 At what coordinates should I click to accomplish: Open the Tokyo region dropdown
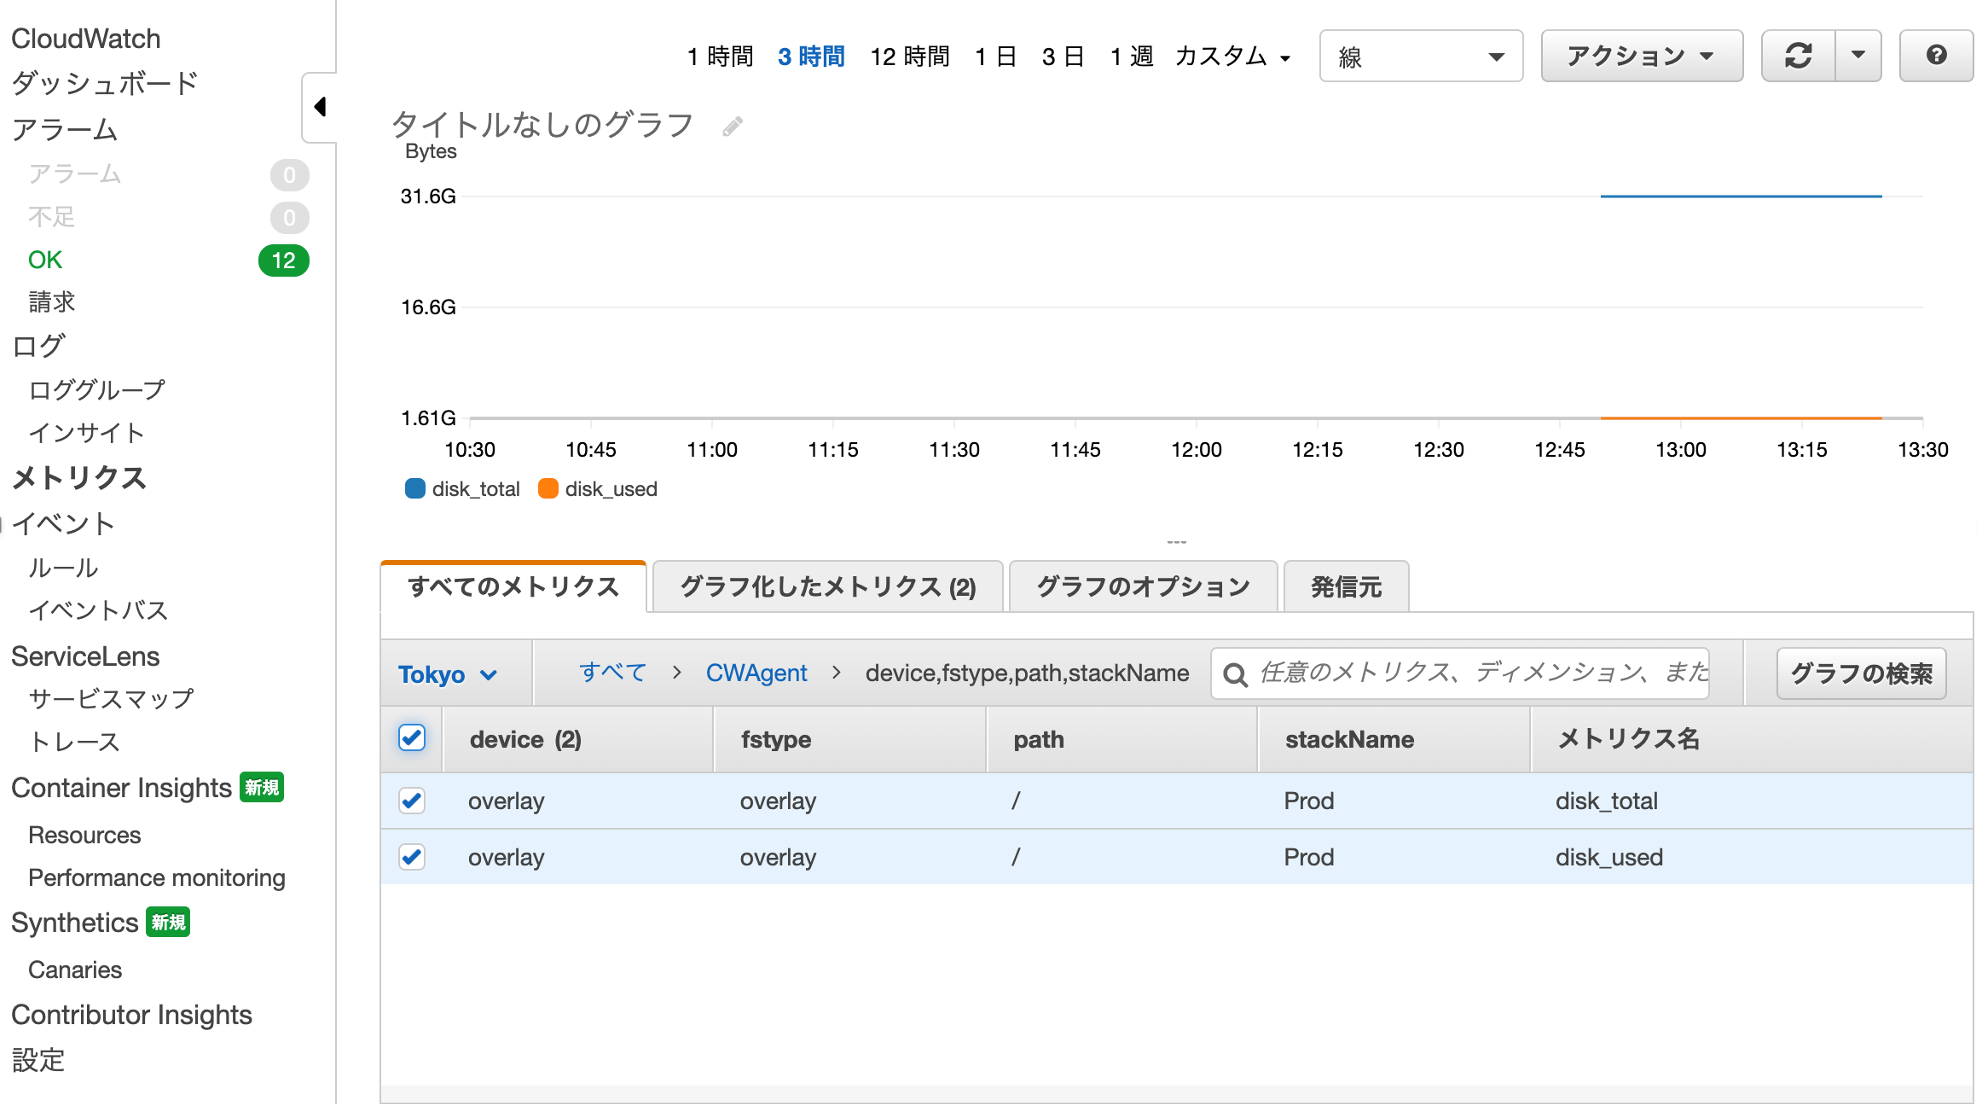tap(447, 675)
